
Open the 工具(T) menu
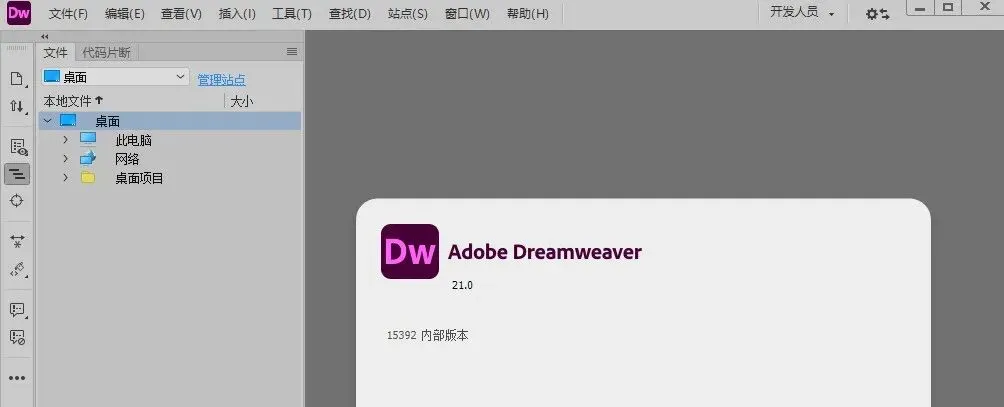click(x=292, y=14)
